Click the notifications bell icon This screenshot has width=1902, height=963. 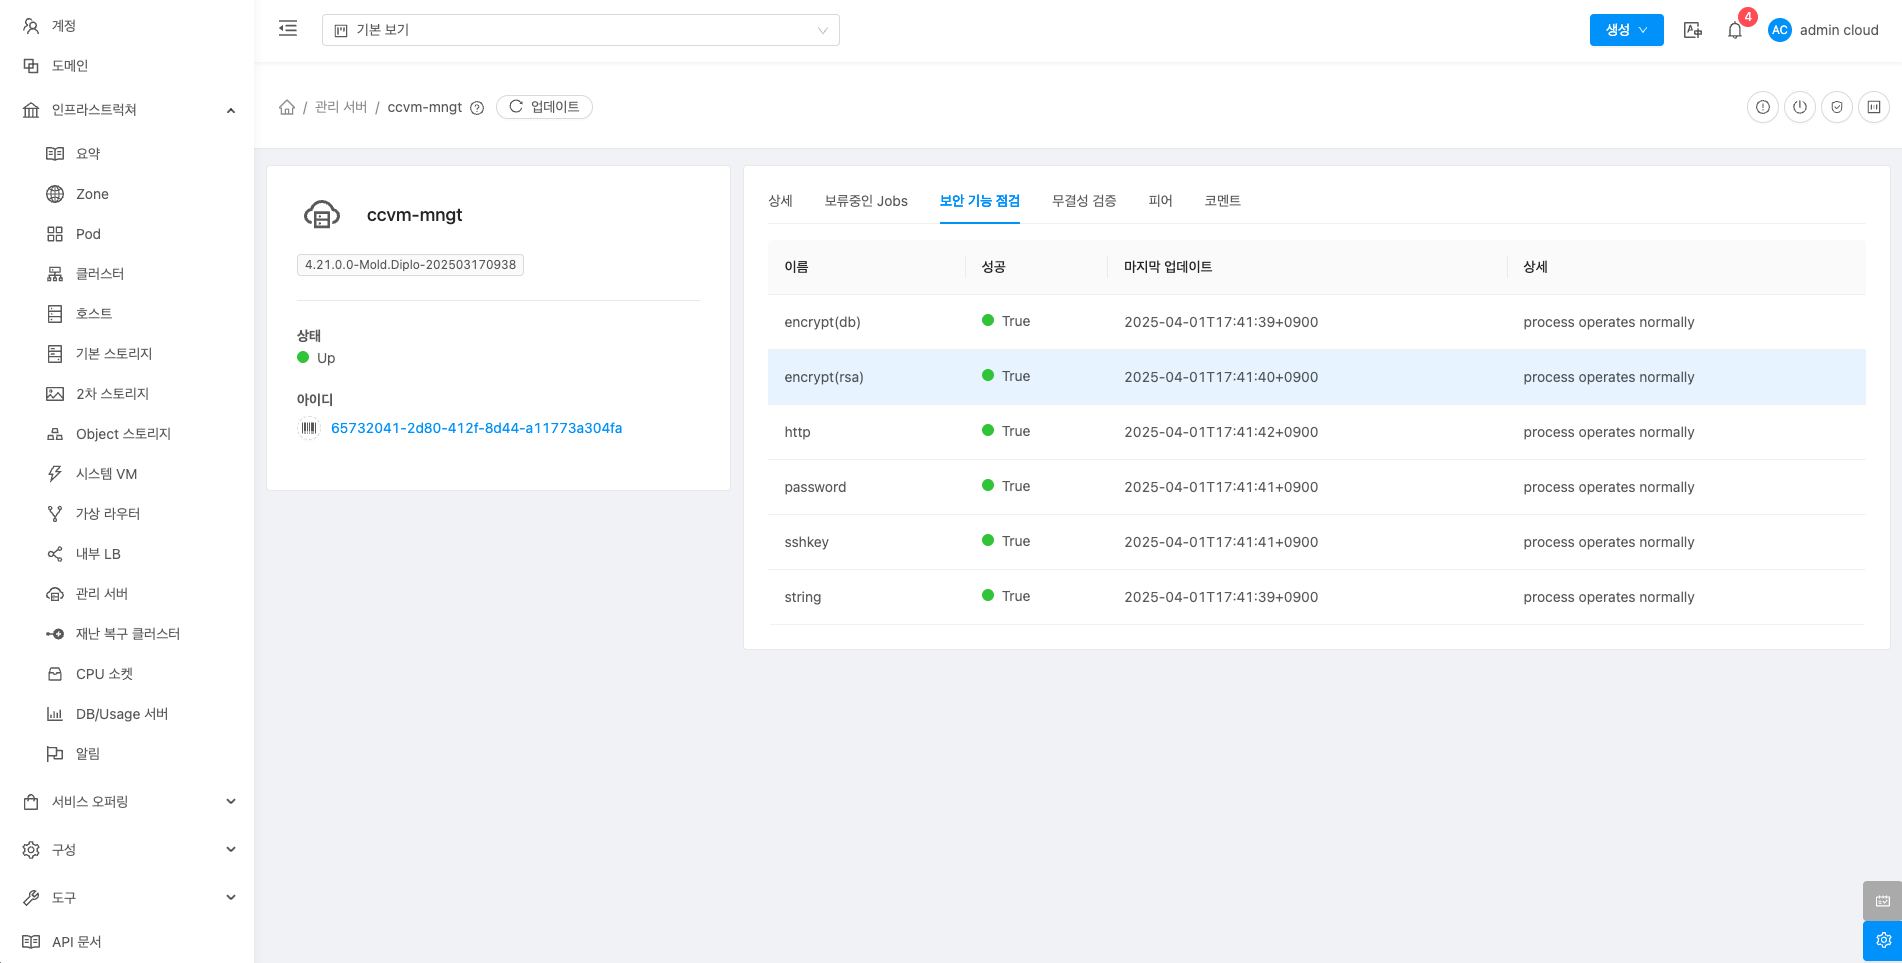pos(1735,31)
